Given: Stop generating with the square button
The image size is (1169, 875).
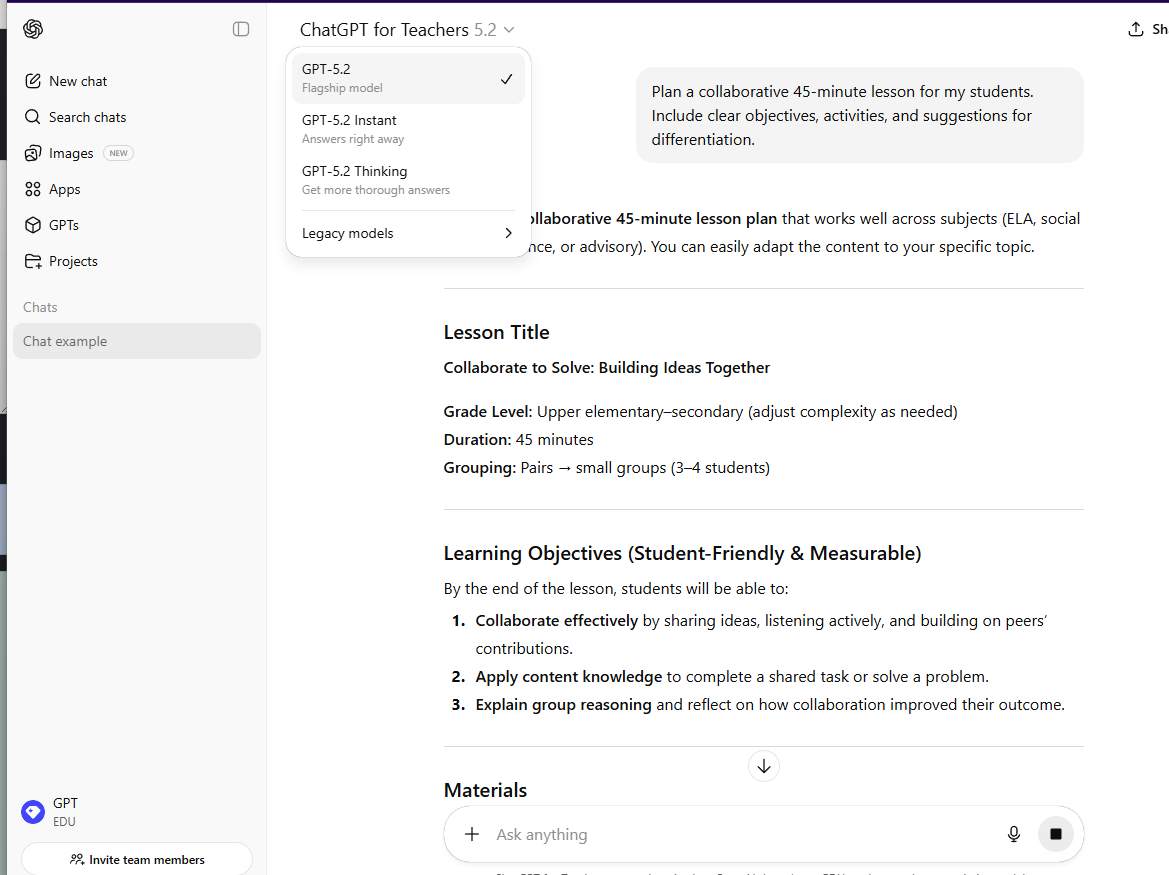Looking at the screenshot, I should click(x=1055, y=834).
